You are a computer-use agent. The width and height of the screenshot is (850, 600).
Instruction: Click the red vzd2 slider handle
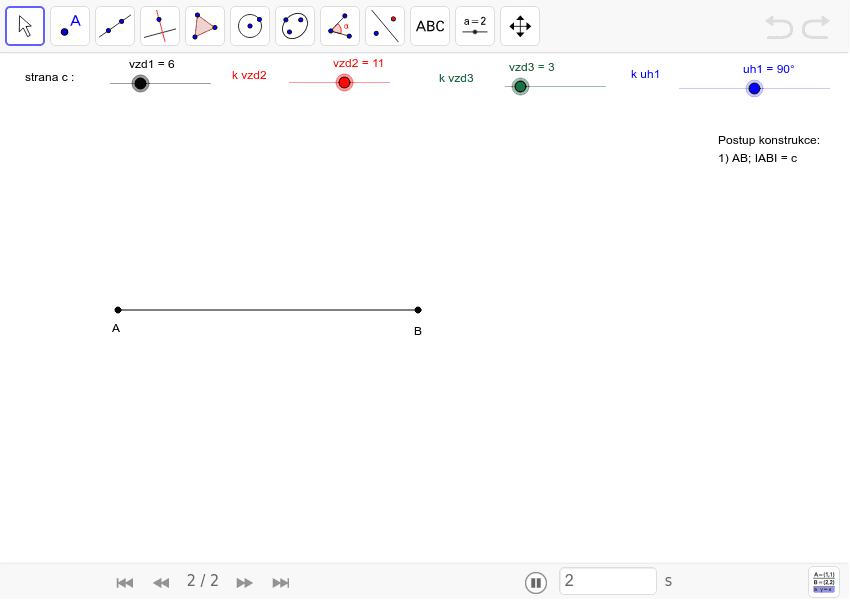(x=344, y=82)
